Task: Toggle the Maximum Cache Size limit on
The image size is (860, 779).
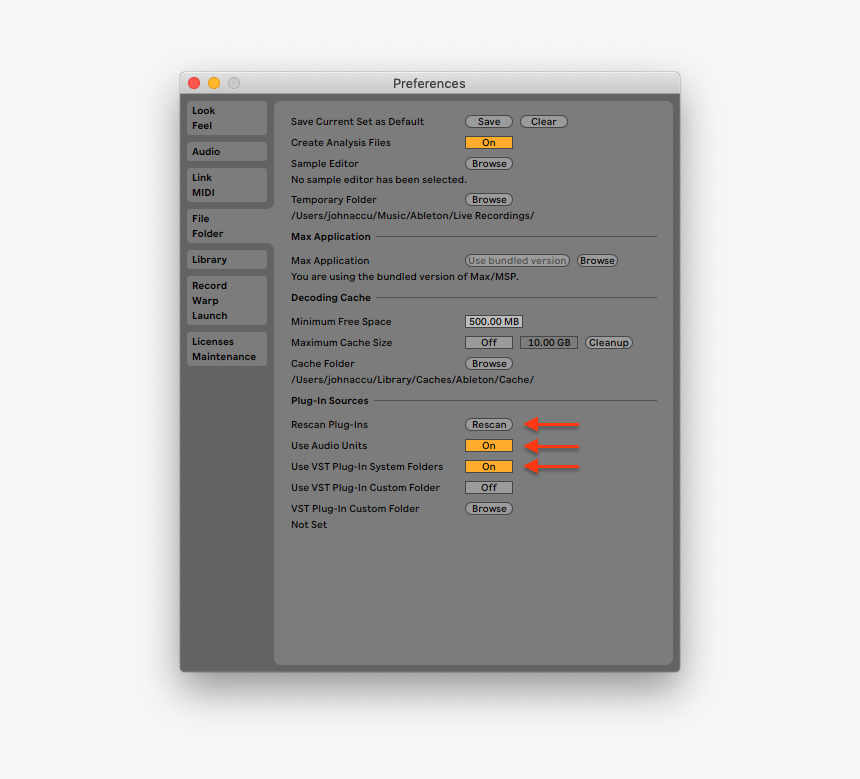Action: tap(488, 342)
